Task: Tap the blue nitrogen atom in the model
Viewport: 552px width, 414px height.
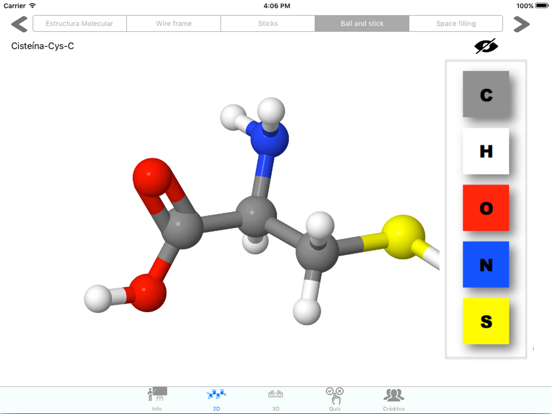Action: coord(269,138)
